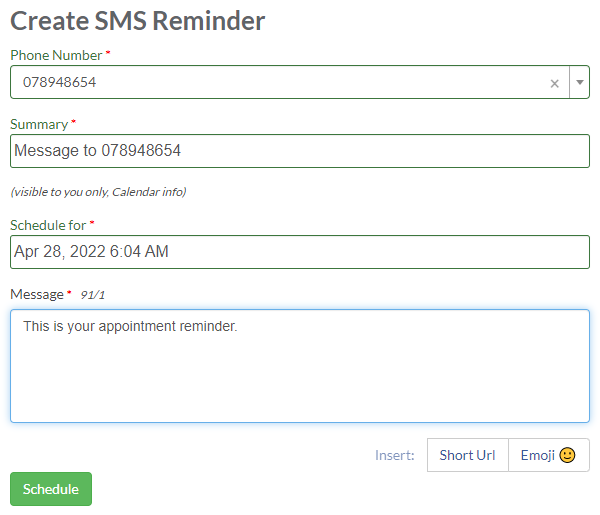The image size is (600, 515).
Task: Click the smiley face icon on Emoji
Action: [567, 455]
